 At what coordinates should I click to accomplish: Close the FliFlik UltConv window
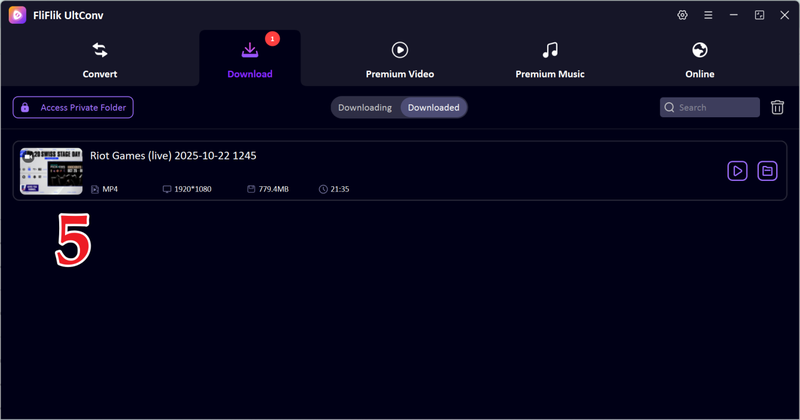(x=785, y=15)
